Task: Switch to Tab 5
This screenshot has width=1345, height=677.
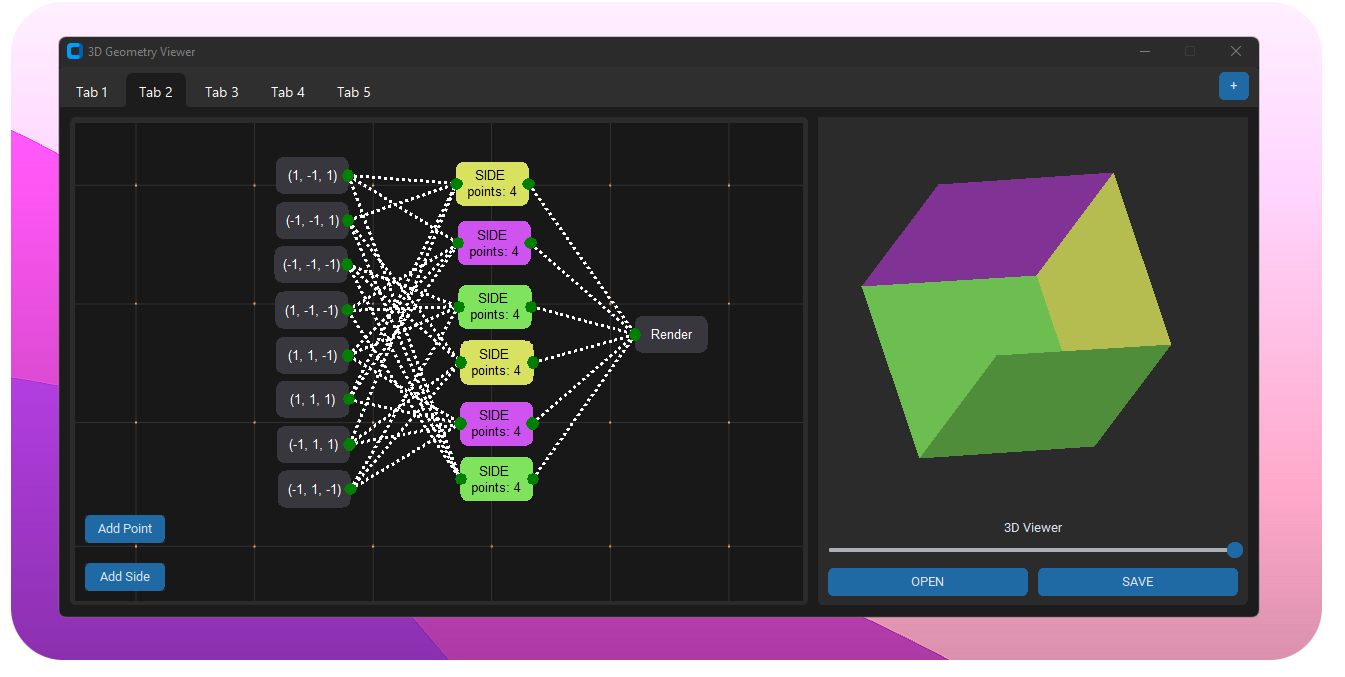Action: (x=354, y=92)
